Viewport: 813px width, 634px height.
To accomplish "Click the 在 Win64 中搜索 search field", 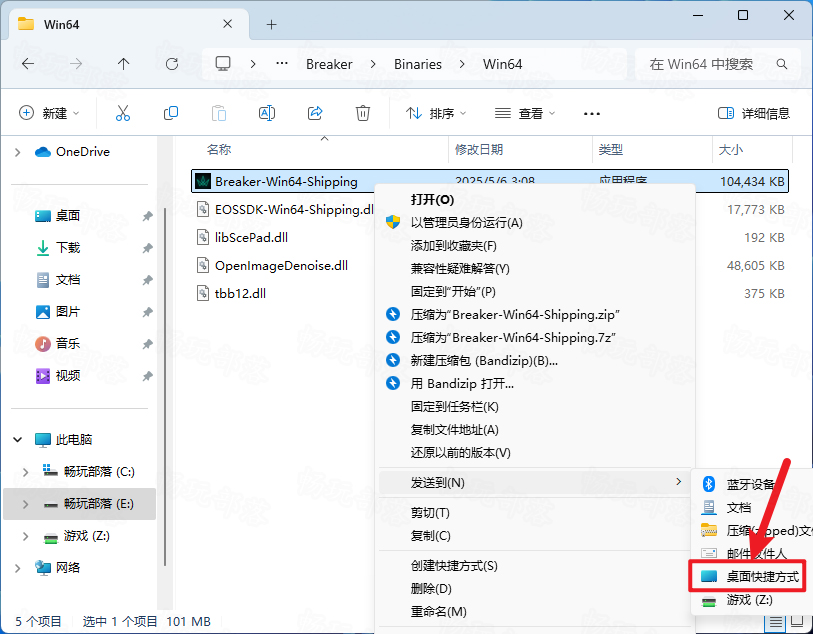I will pyautogui.click(x=718, y=64).
